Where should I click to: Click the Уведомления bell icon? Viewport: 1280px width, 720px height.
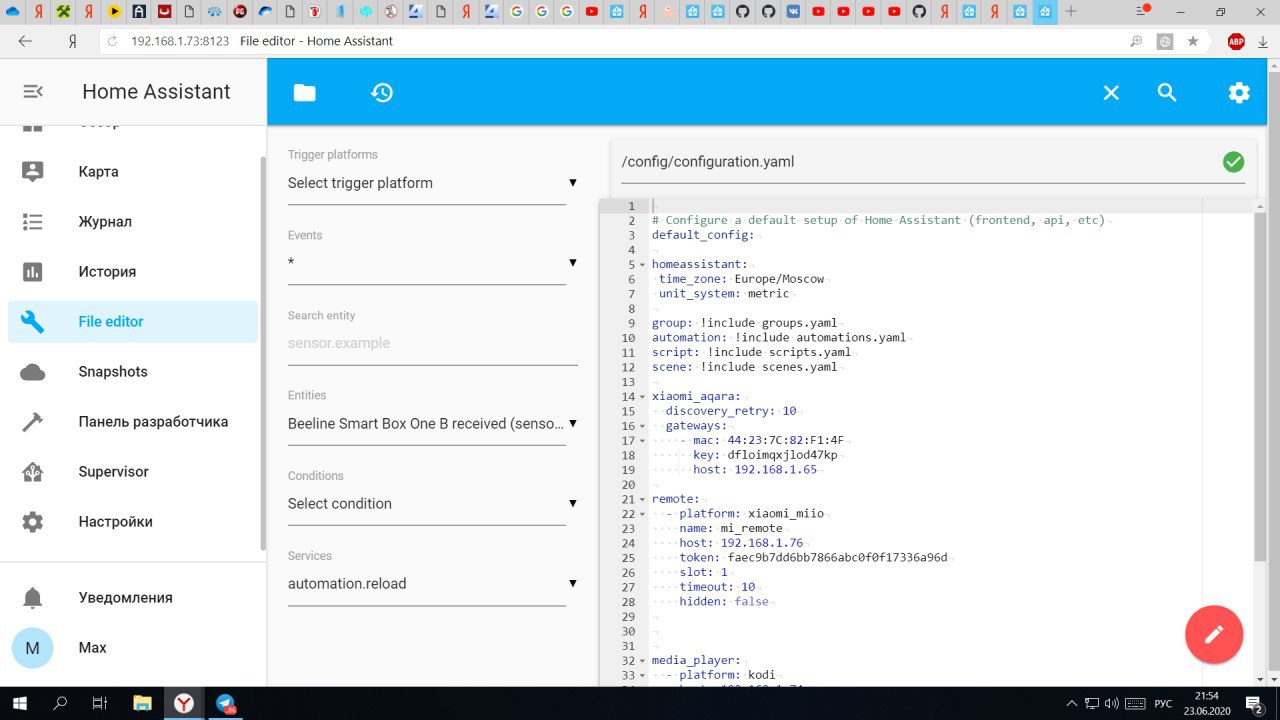(x=33, y=598)
